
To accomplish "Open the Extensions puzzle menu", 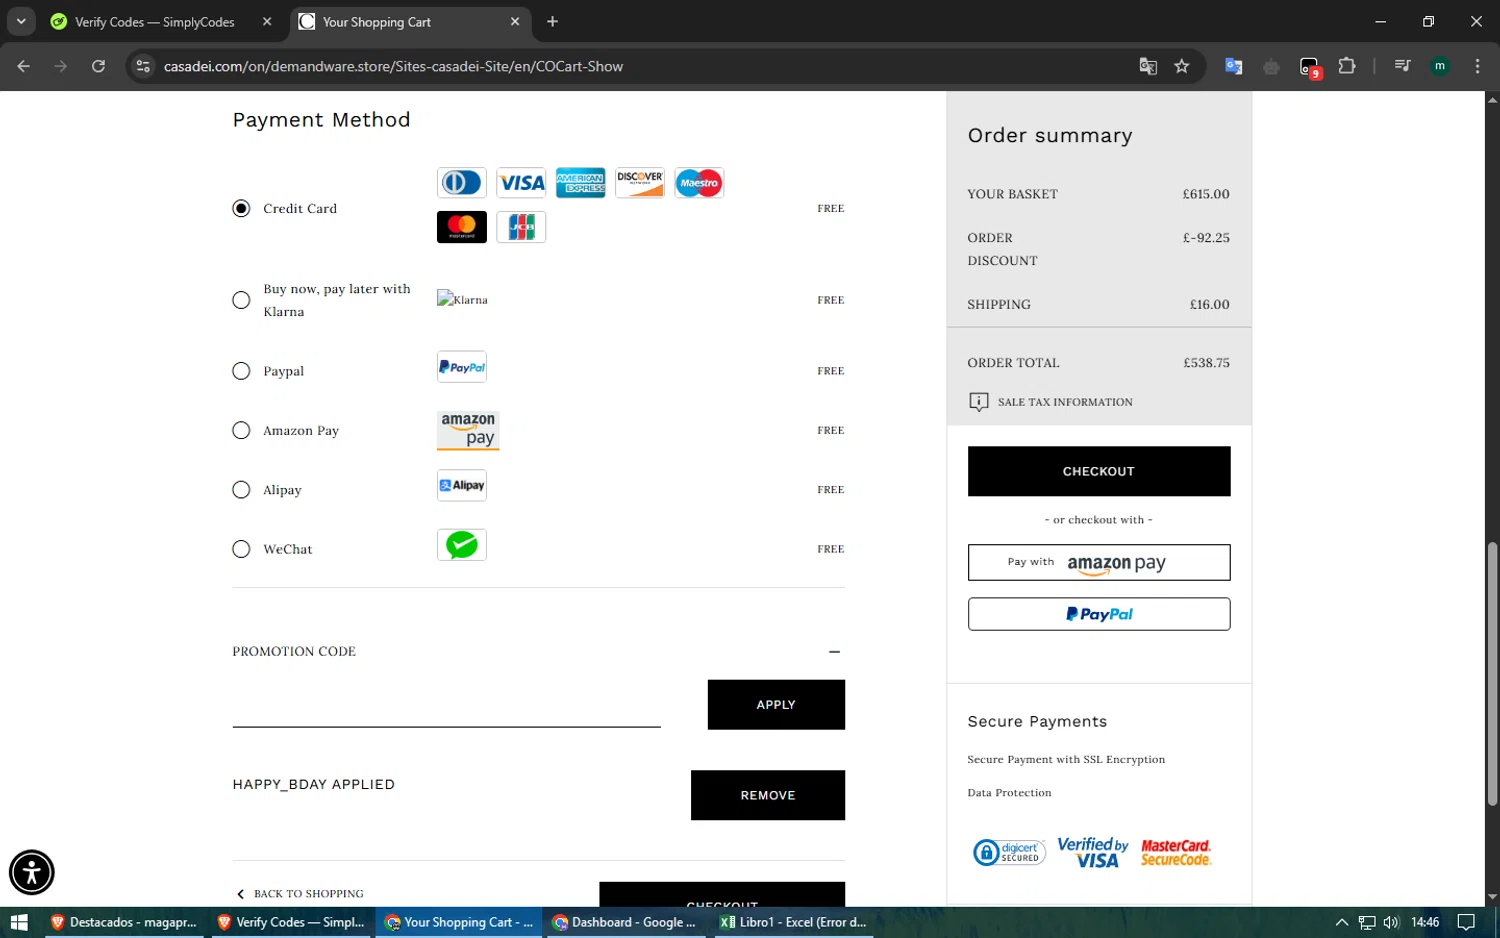I will (x=1347, y=66).
